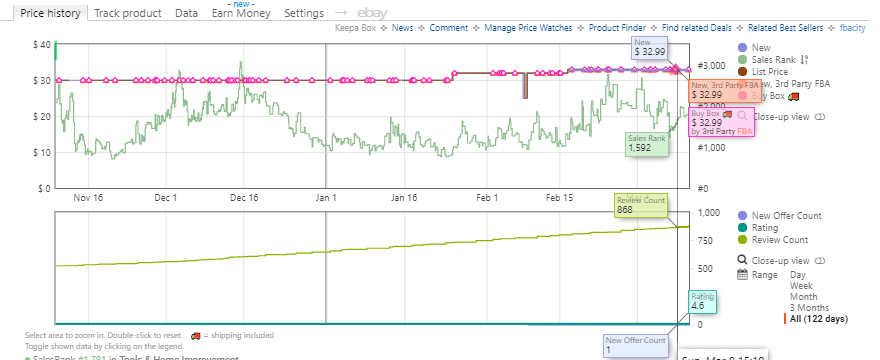Toggle the Buy Box legend entry
The height and width of the screenshot is (360, 880).
[768, 96]
